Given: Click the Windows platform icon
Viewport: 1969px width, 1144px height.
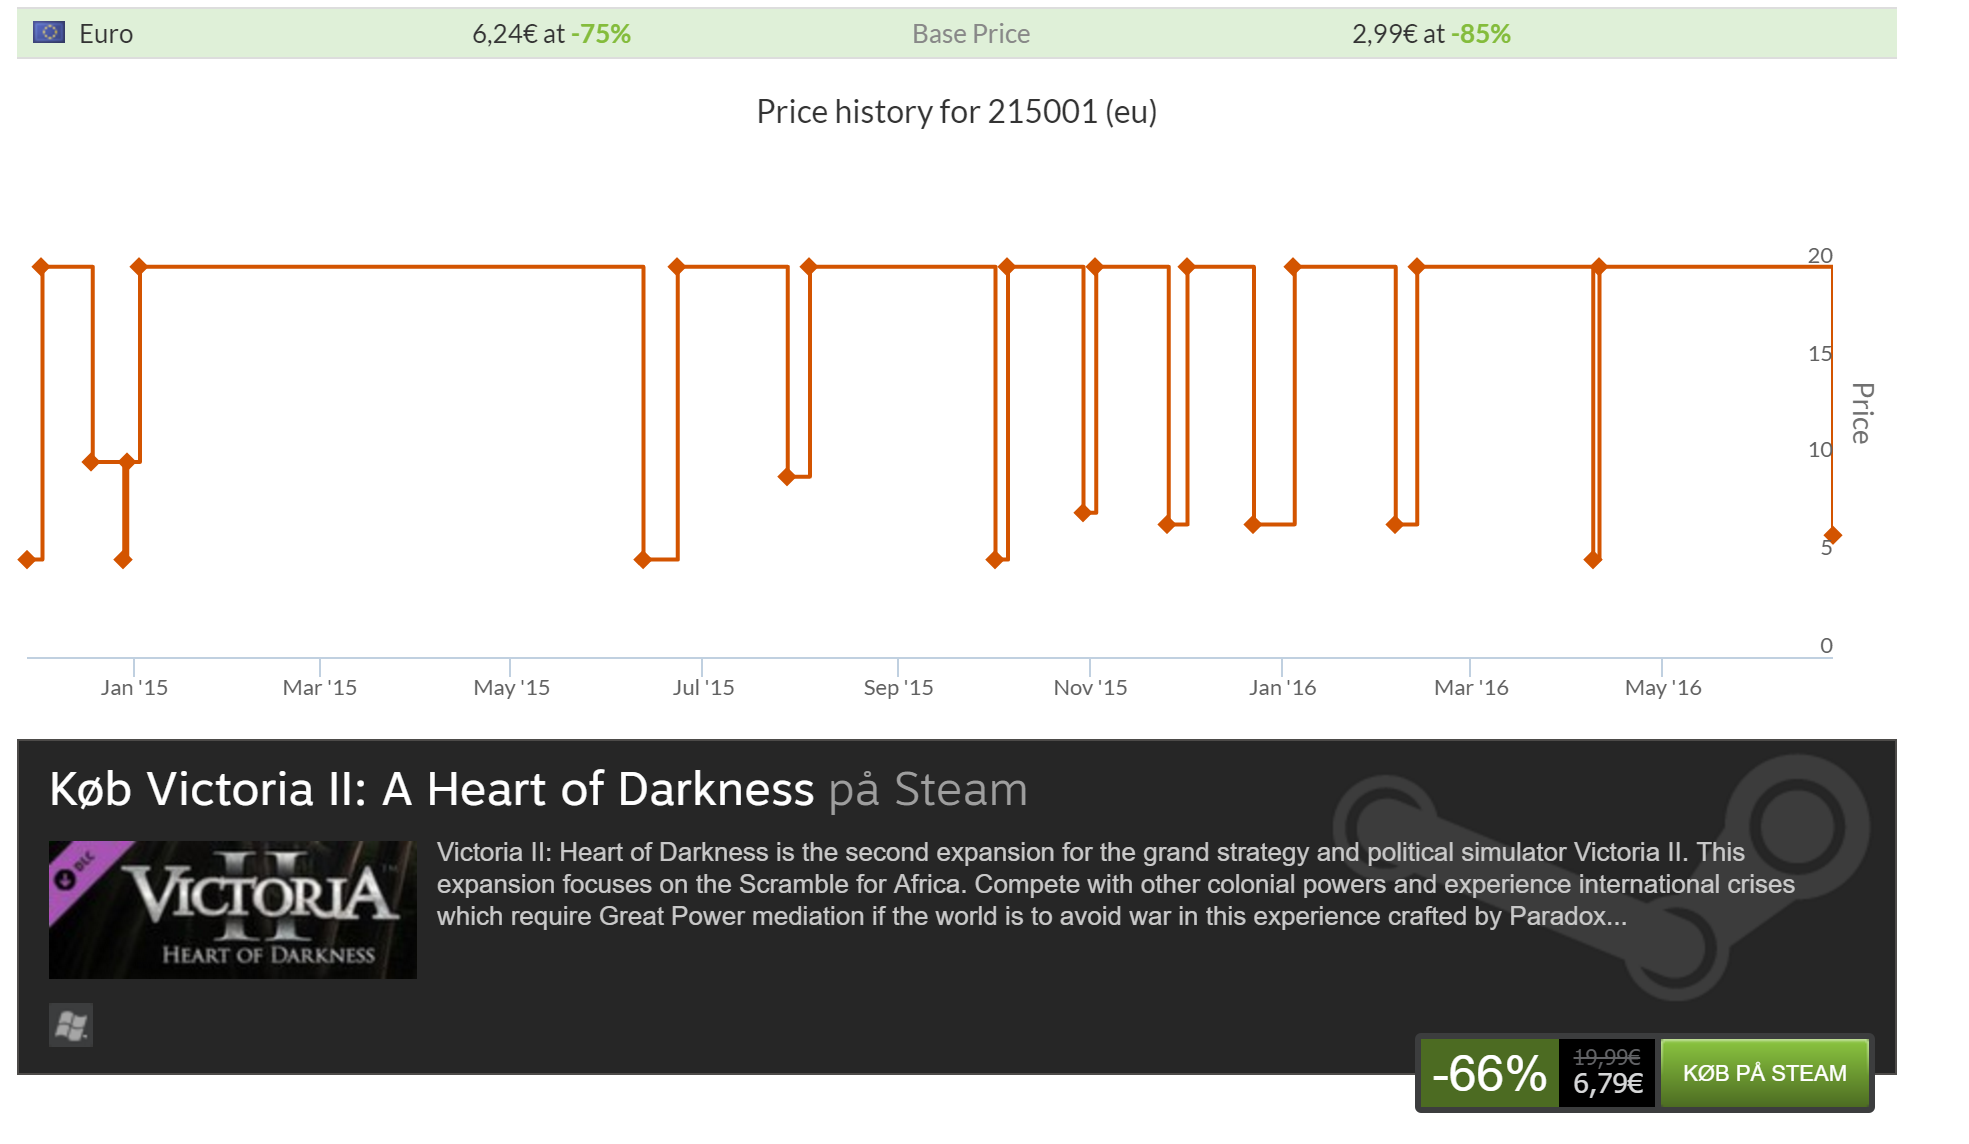Looking at the screenshot, I should (71, 1025).
